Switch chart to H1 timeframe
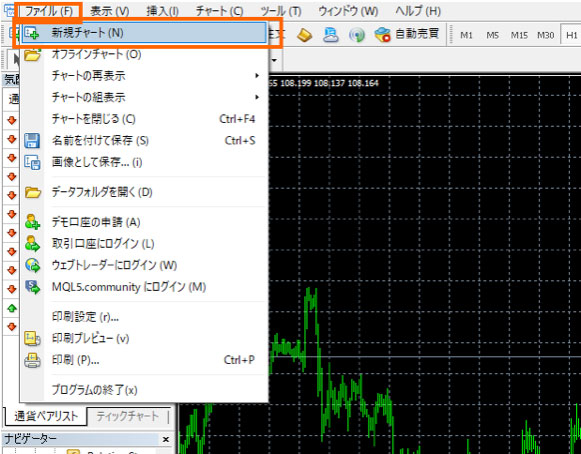581x454 pixels. coord(571,35)
